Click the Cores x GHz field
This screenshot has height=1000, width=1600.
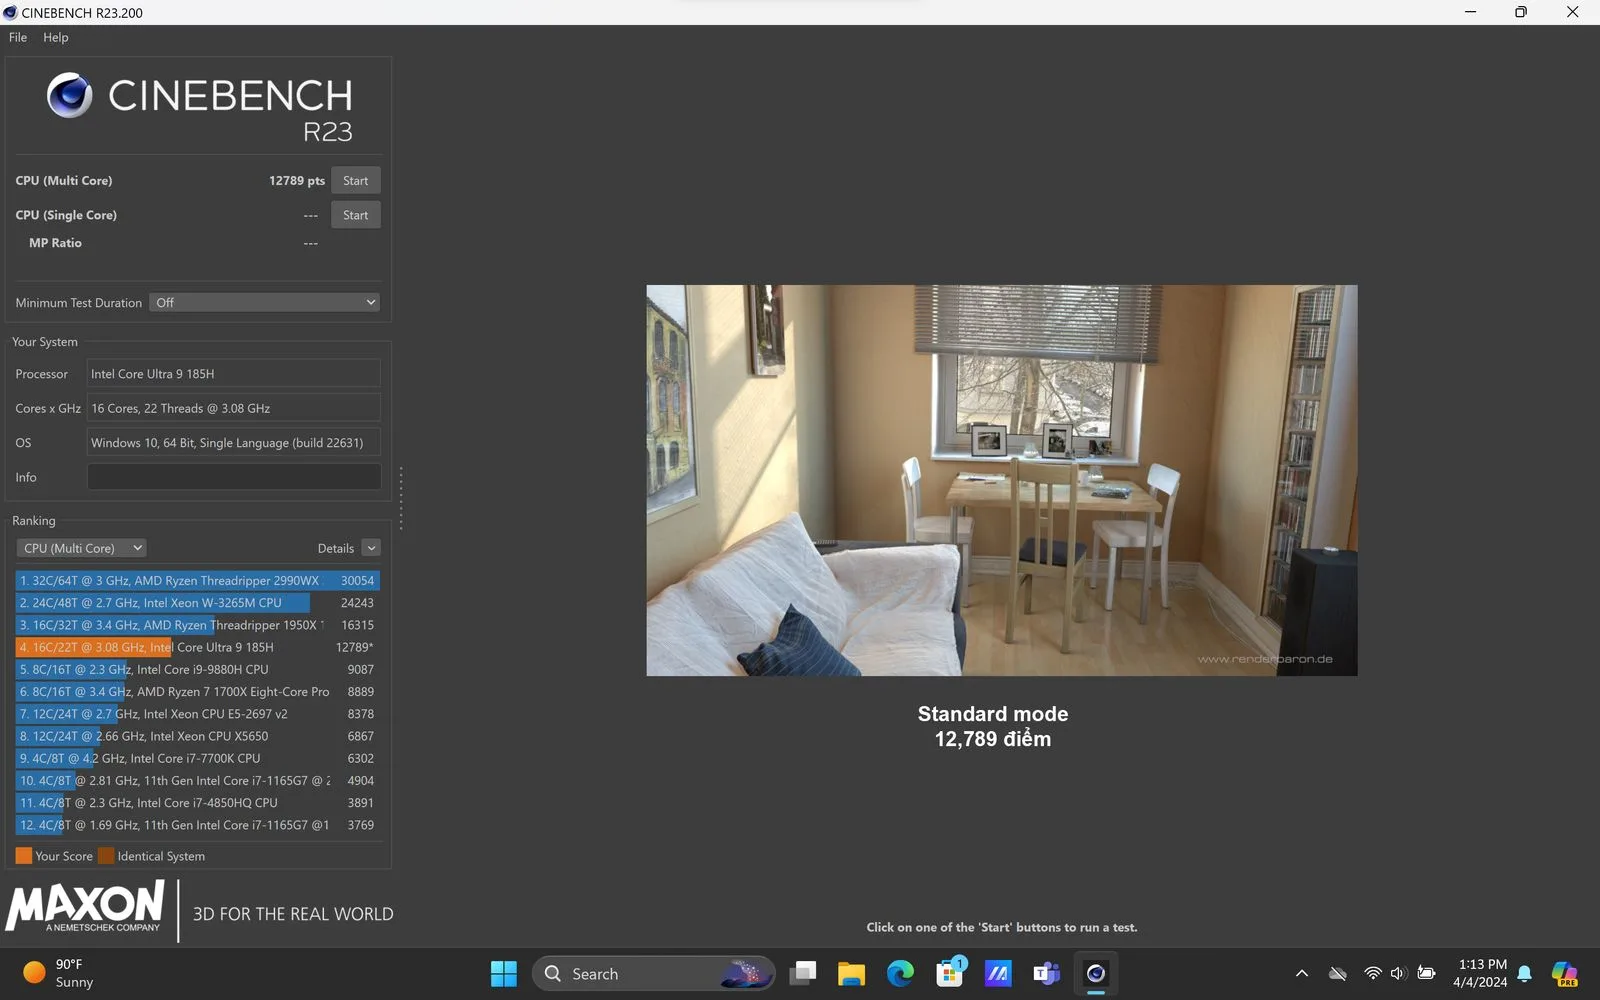click(233, 408)
